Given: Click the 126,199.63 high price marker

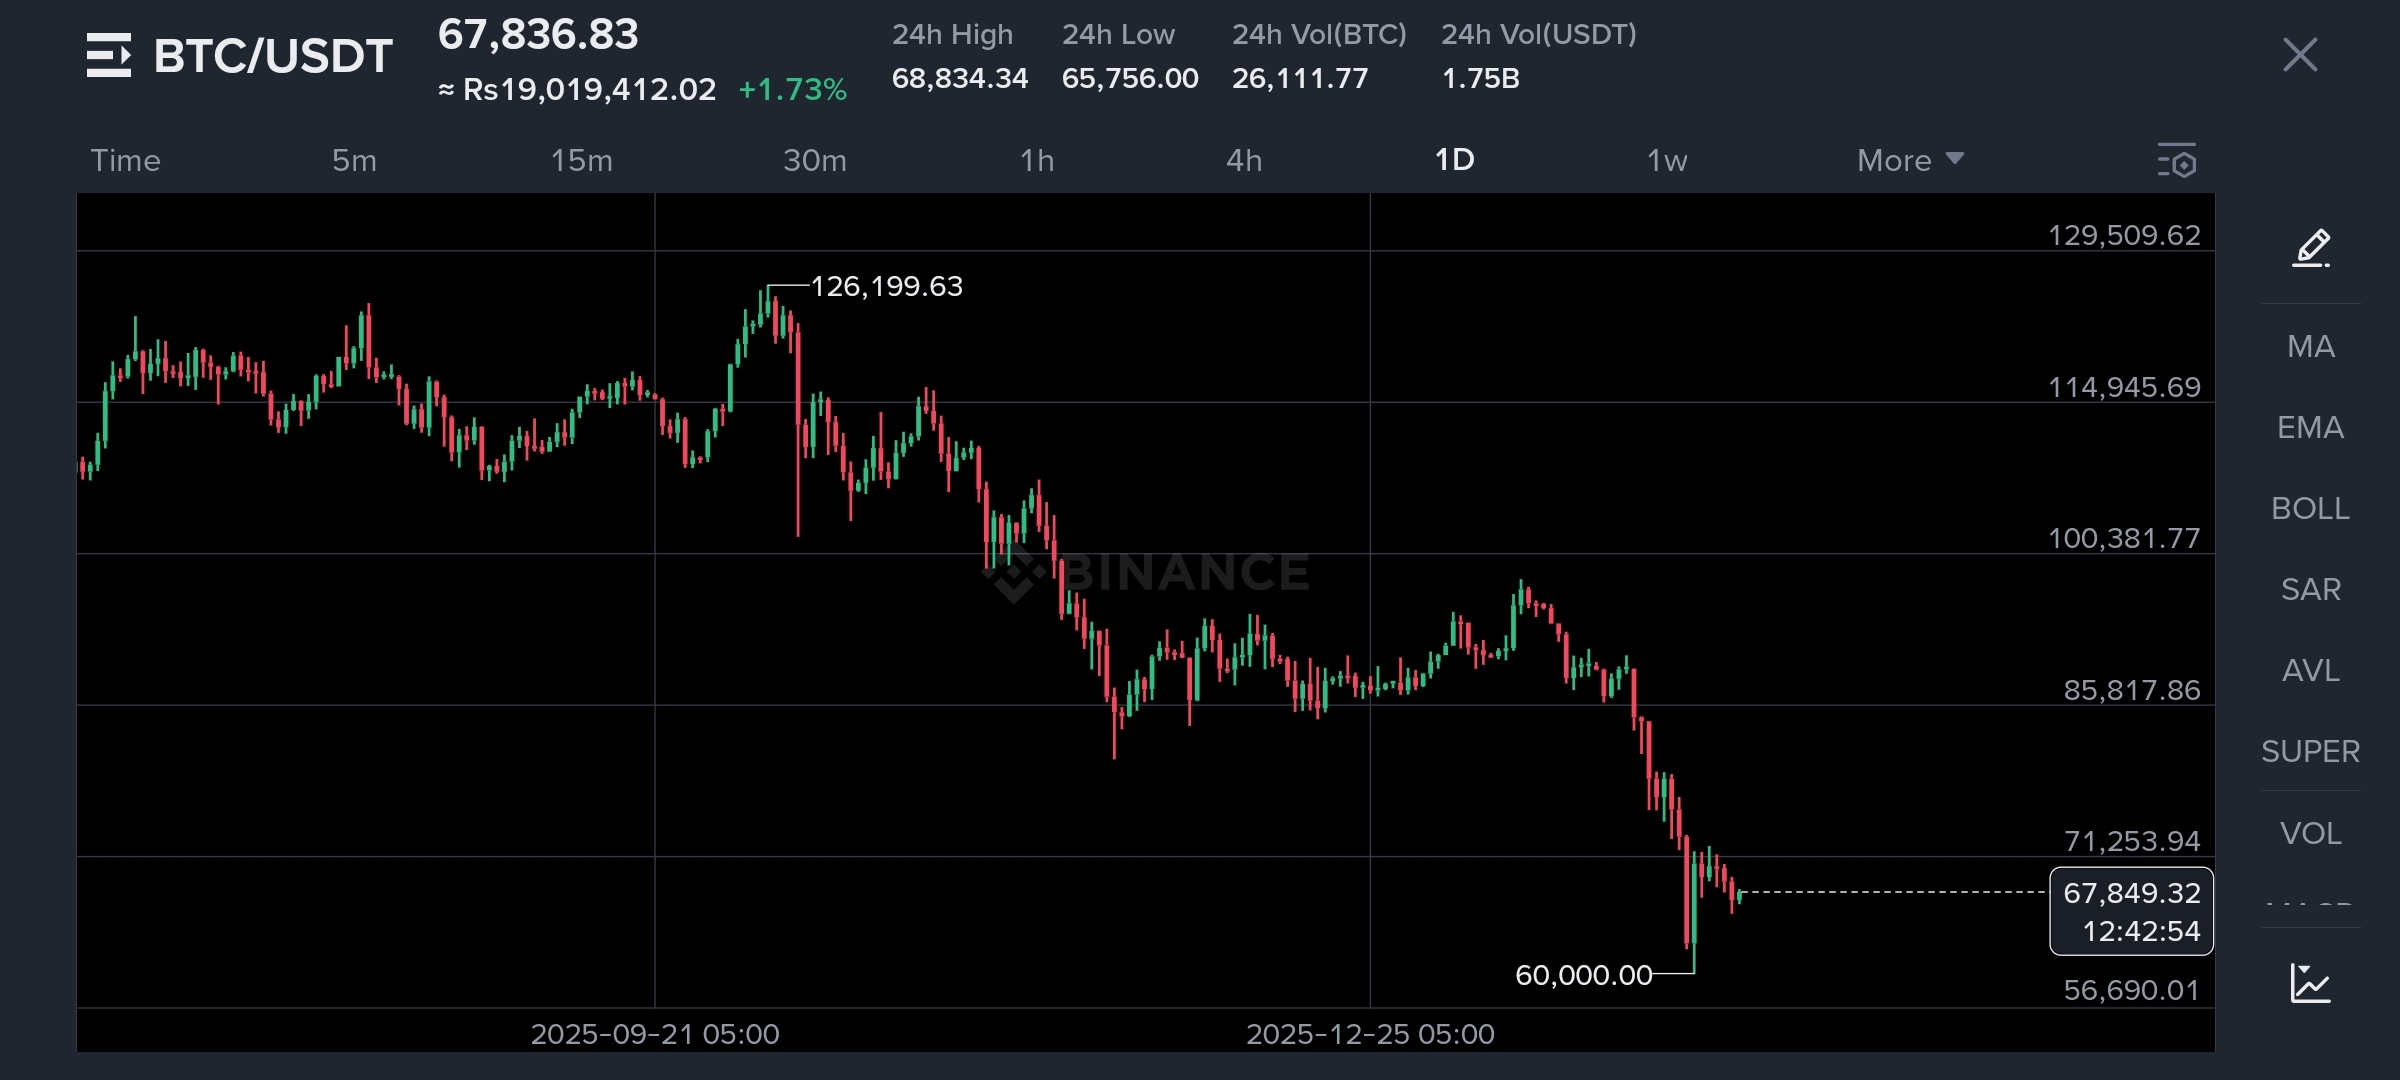Looking at the screenshot, I should click(x=886, y=286).
